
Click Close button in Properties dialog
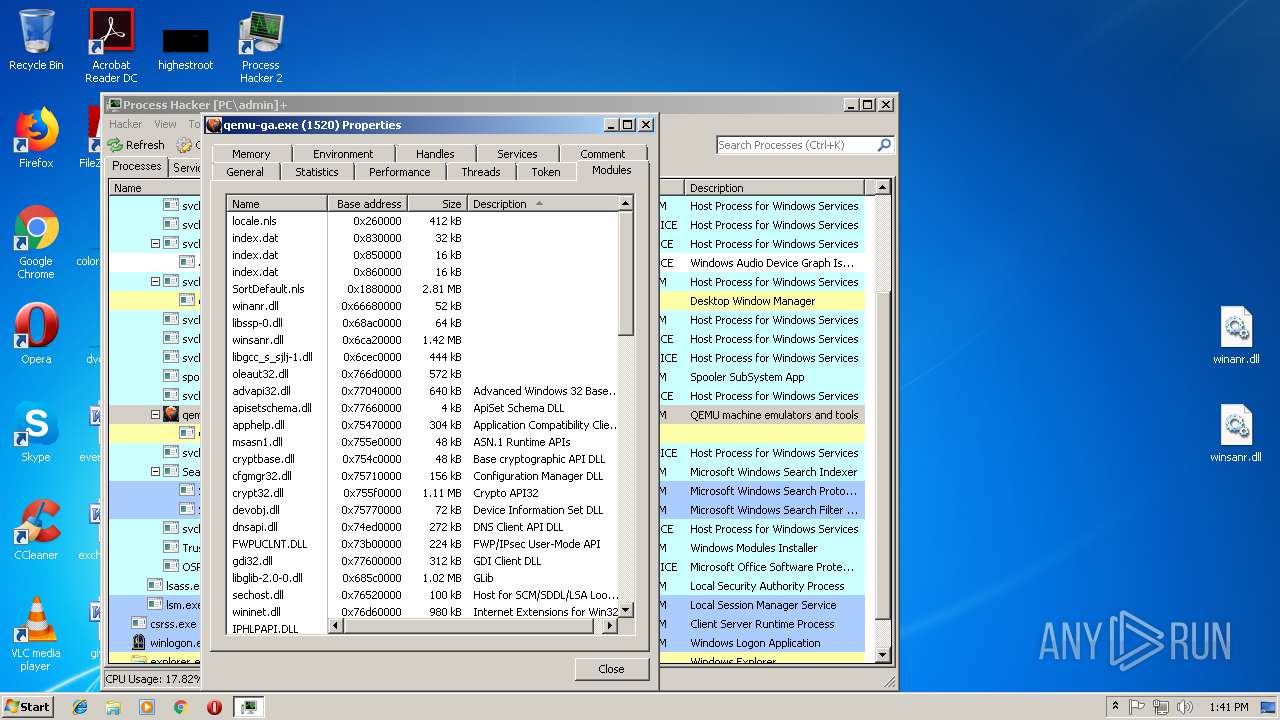(612, 669)
